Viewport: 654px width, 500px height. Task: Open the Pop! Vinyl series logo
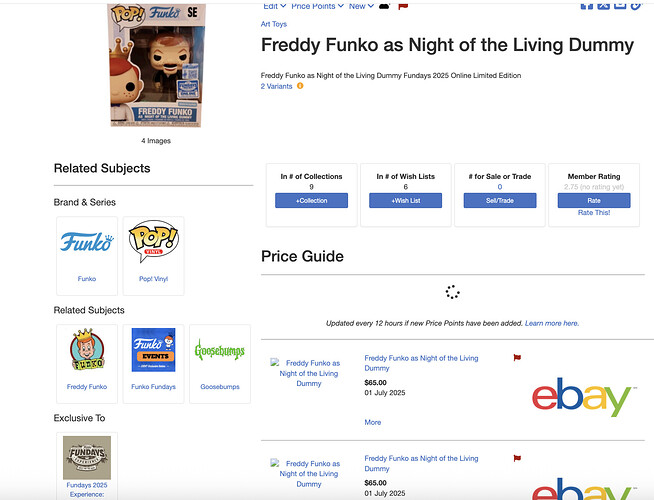[153, 241]
